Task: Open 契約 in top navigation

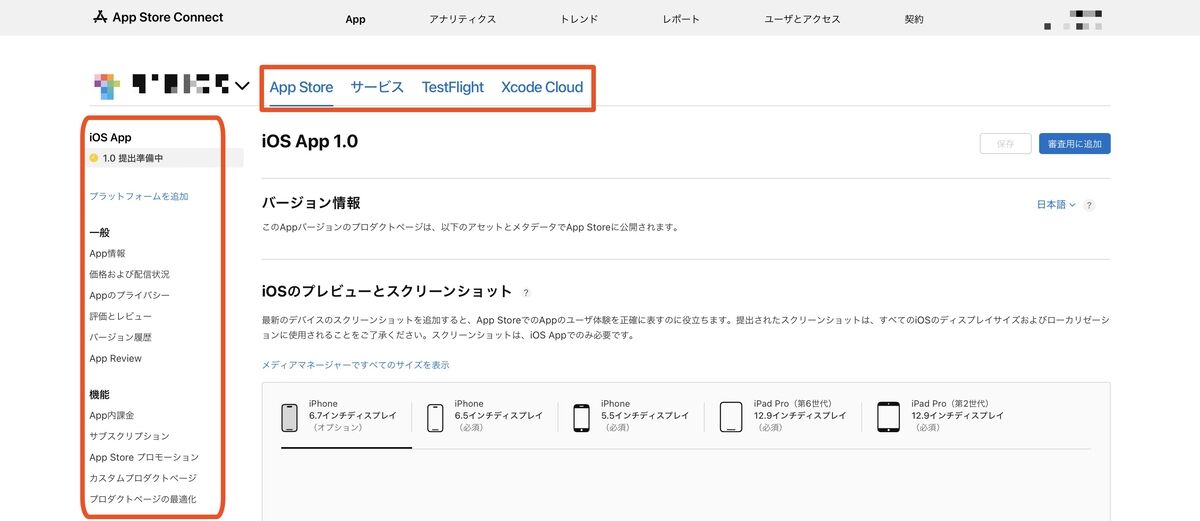Action: (914, 19)
